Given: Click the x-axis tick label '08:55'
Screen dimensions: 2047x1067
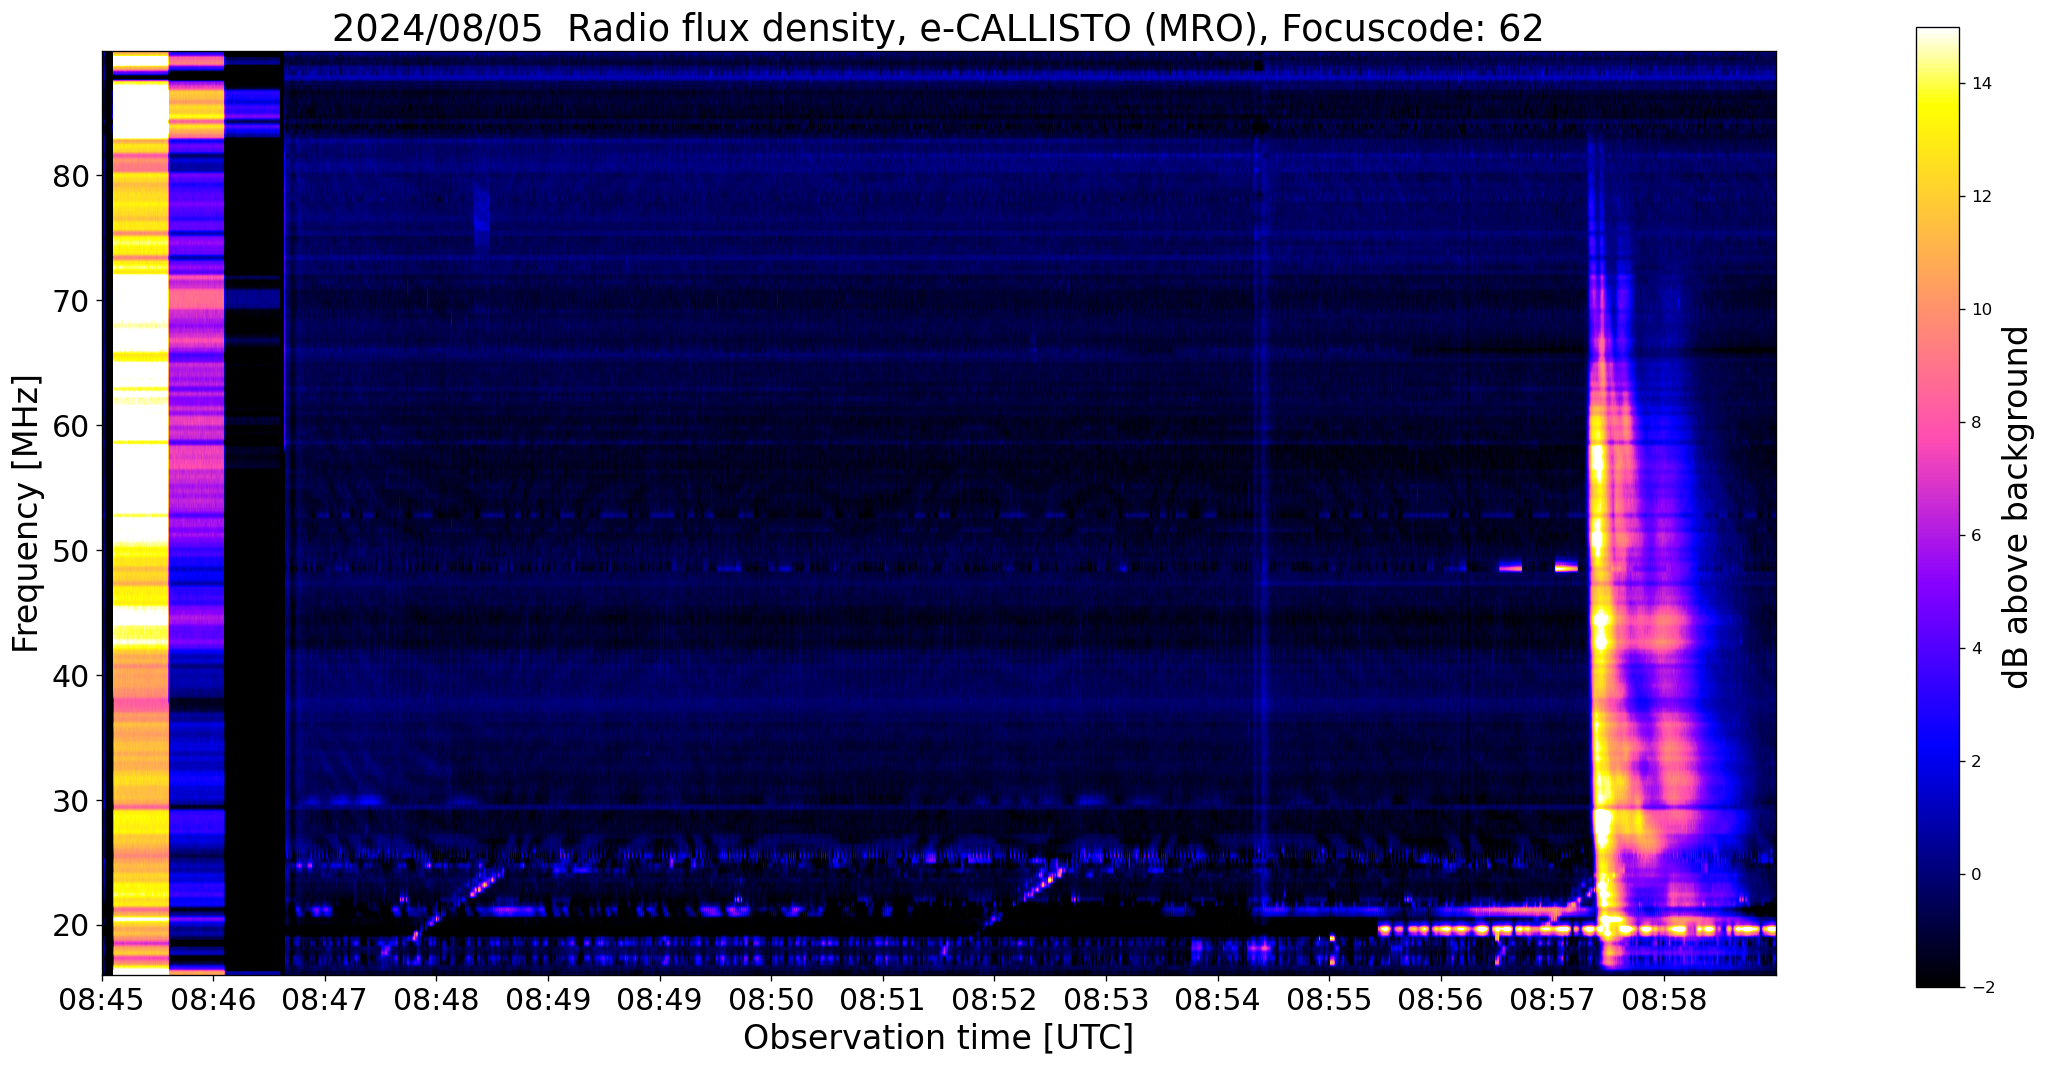Looking at the screenshot, I should pos(1329,999).
